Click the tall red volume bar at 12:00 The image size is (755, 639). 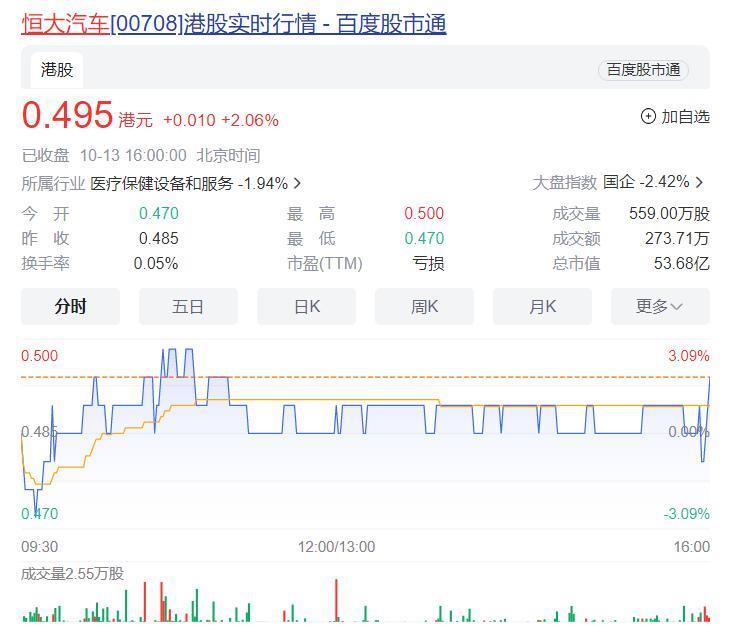tap(336, 600)
